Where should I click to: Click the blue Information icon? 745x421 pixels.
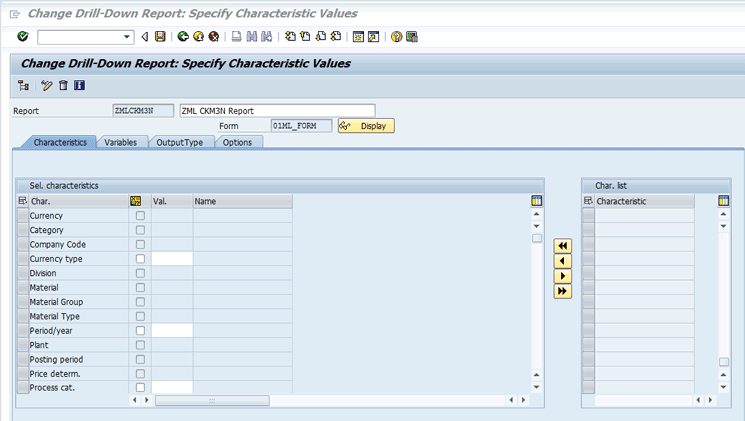(x=79, y=86)
